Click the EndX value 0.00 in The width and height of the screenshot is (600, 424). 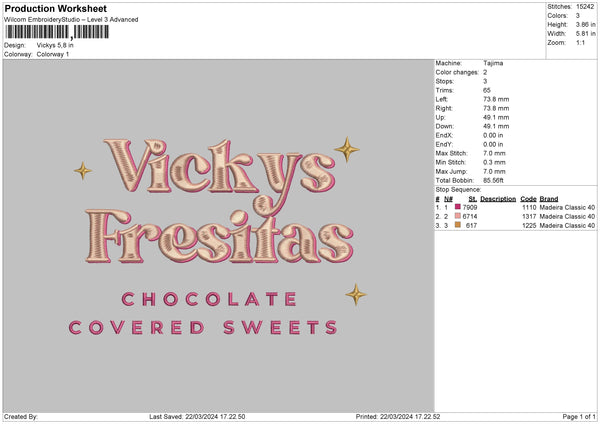[493, 135]
